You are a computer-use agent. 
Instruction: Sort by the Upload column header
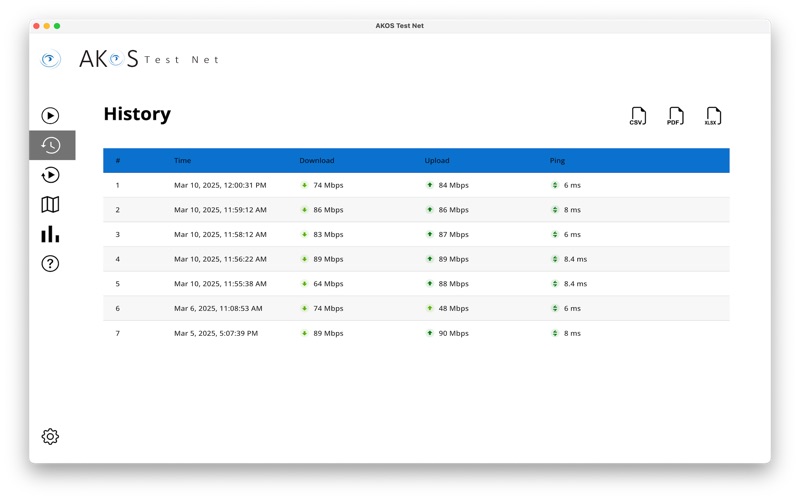[x=437, y=161]
